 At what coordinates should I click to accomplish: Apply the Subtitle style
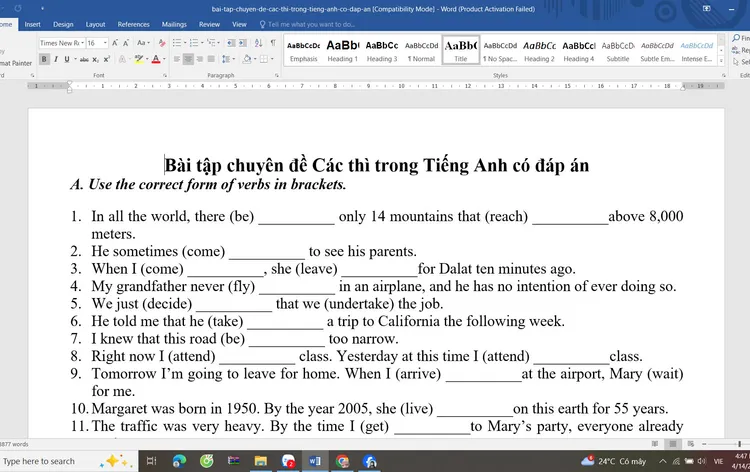click(x=618, y=50)
